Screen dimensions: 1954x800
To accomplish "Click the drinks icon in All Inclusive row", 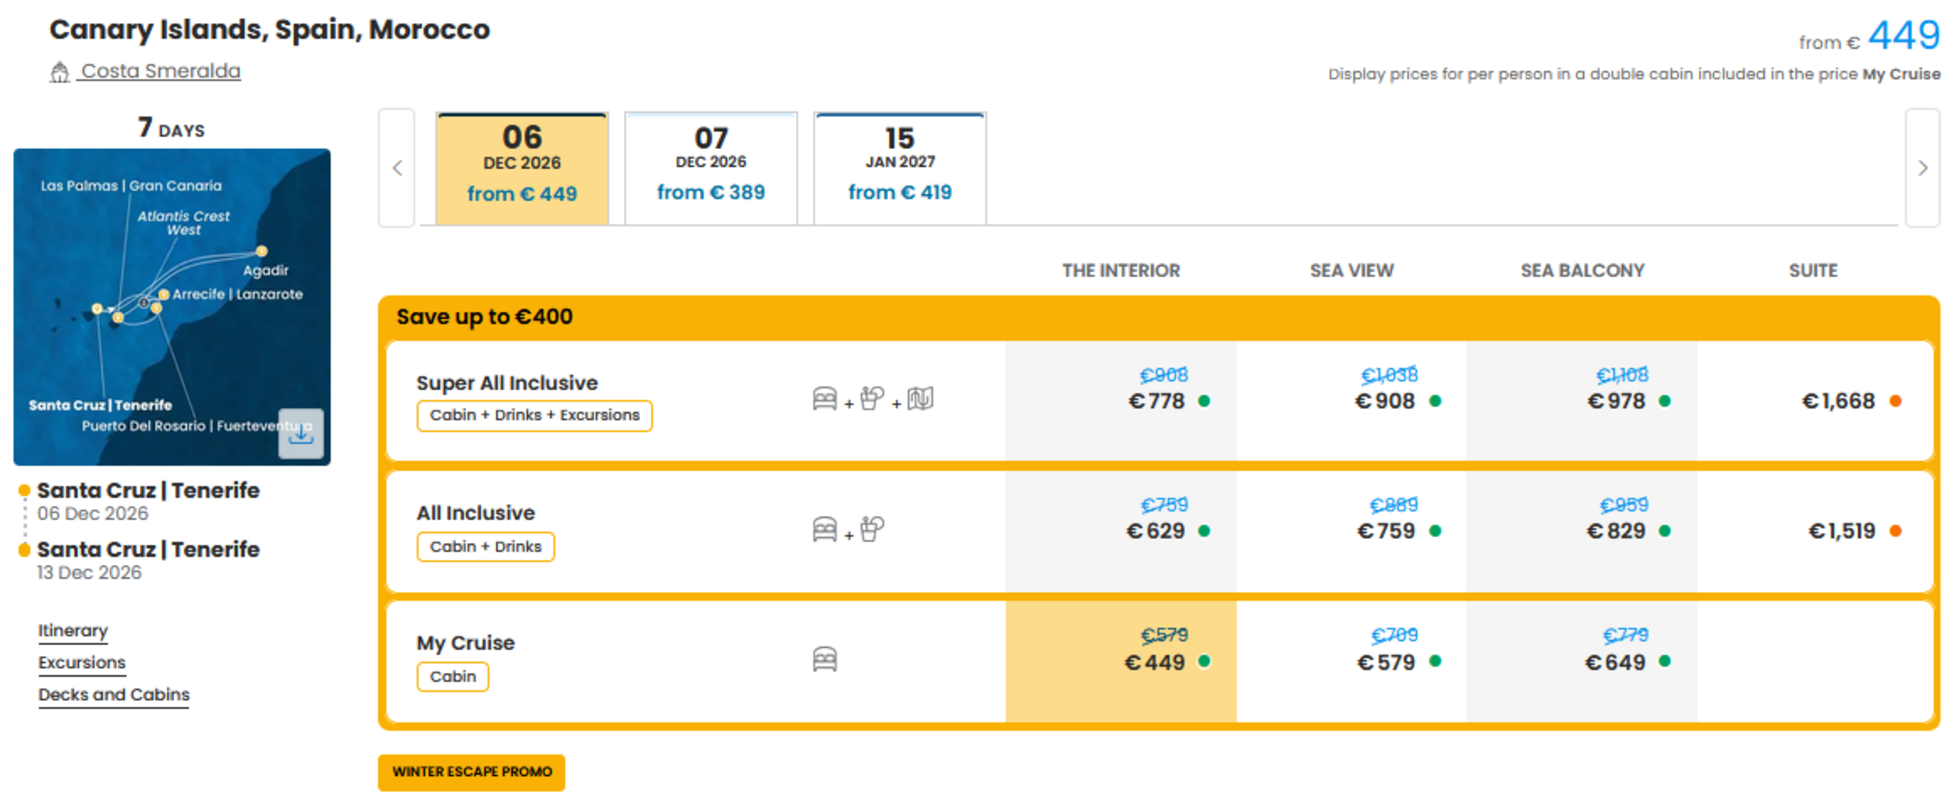I will tap(873, 529).
